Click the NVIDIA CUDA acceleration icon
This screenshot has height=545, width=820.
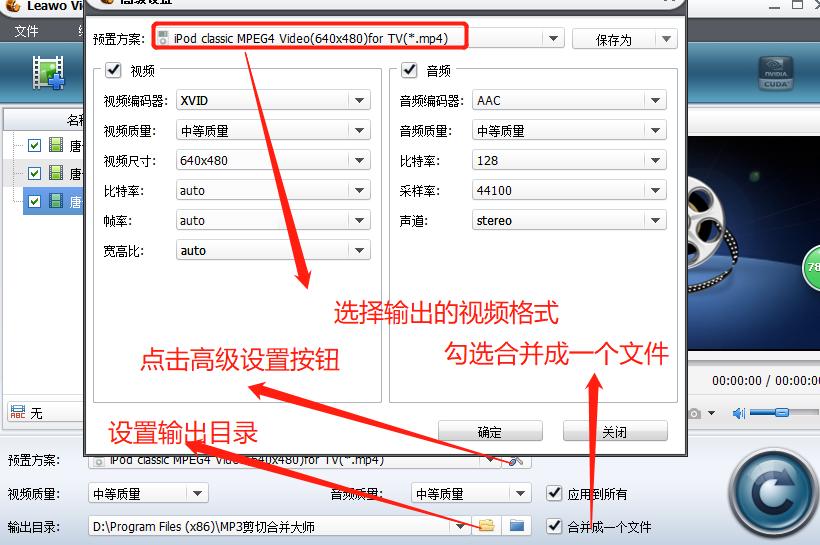[x=776, y=74]
